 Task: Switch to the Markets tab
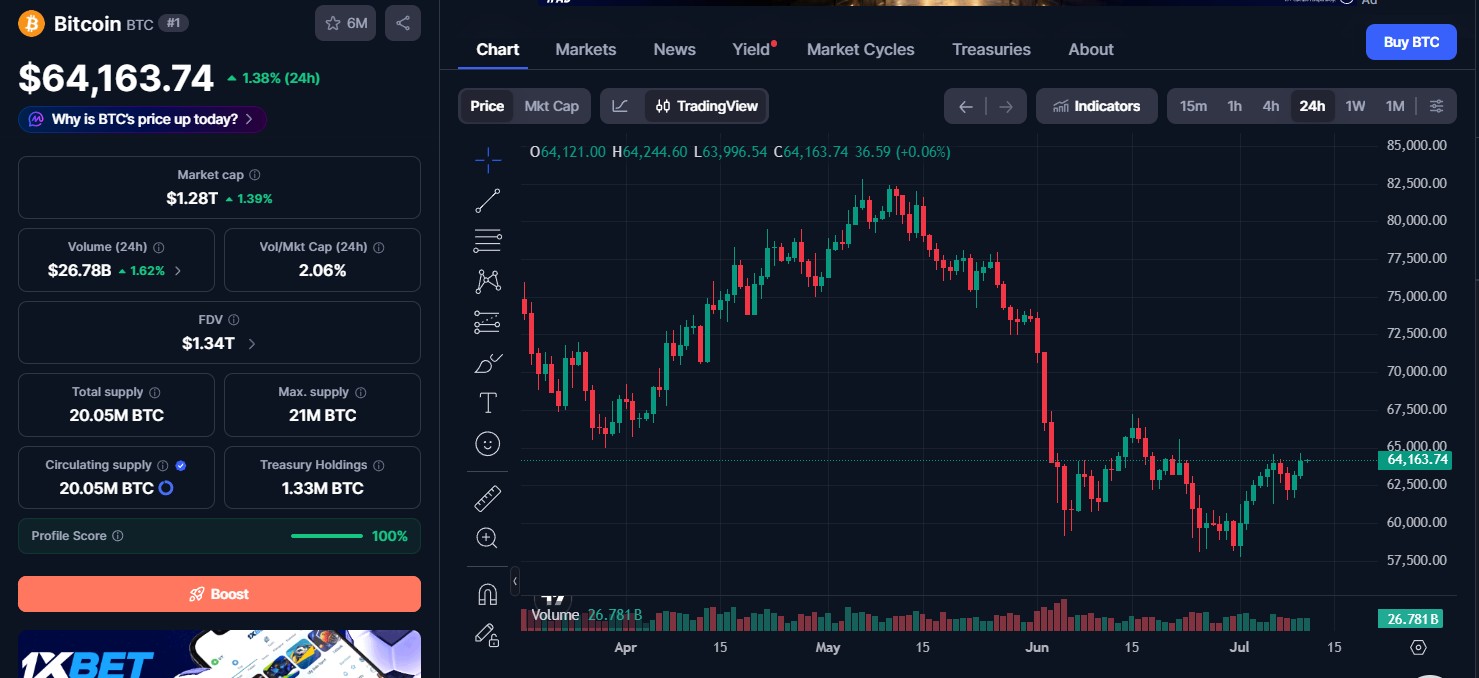[x=586, y=49]
